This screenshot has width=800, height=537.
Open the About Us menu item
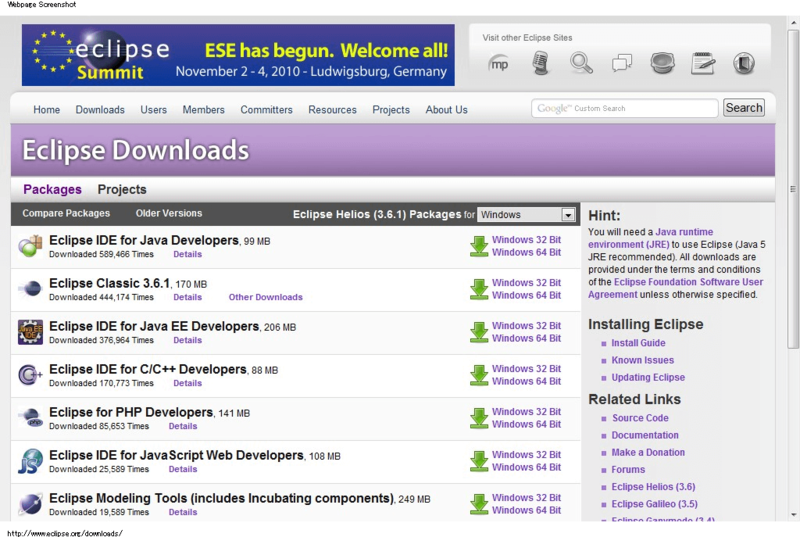coord(446,110)
